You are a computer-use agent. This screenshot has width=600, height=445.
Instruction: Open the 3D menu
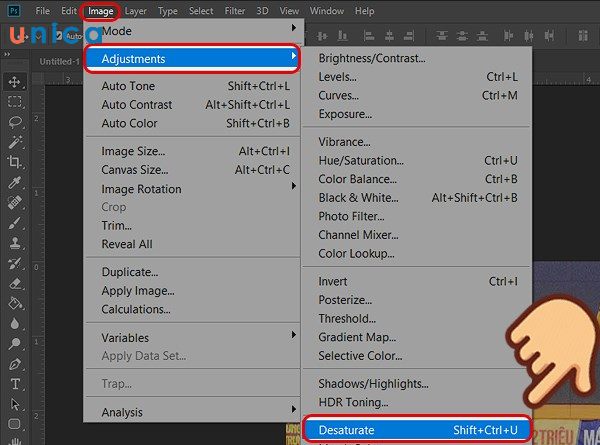(x=262, y=11)
